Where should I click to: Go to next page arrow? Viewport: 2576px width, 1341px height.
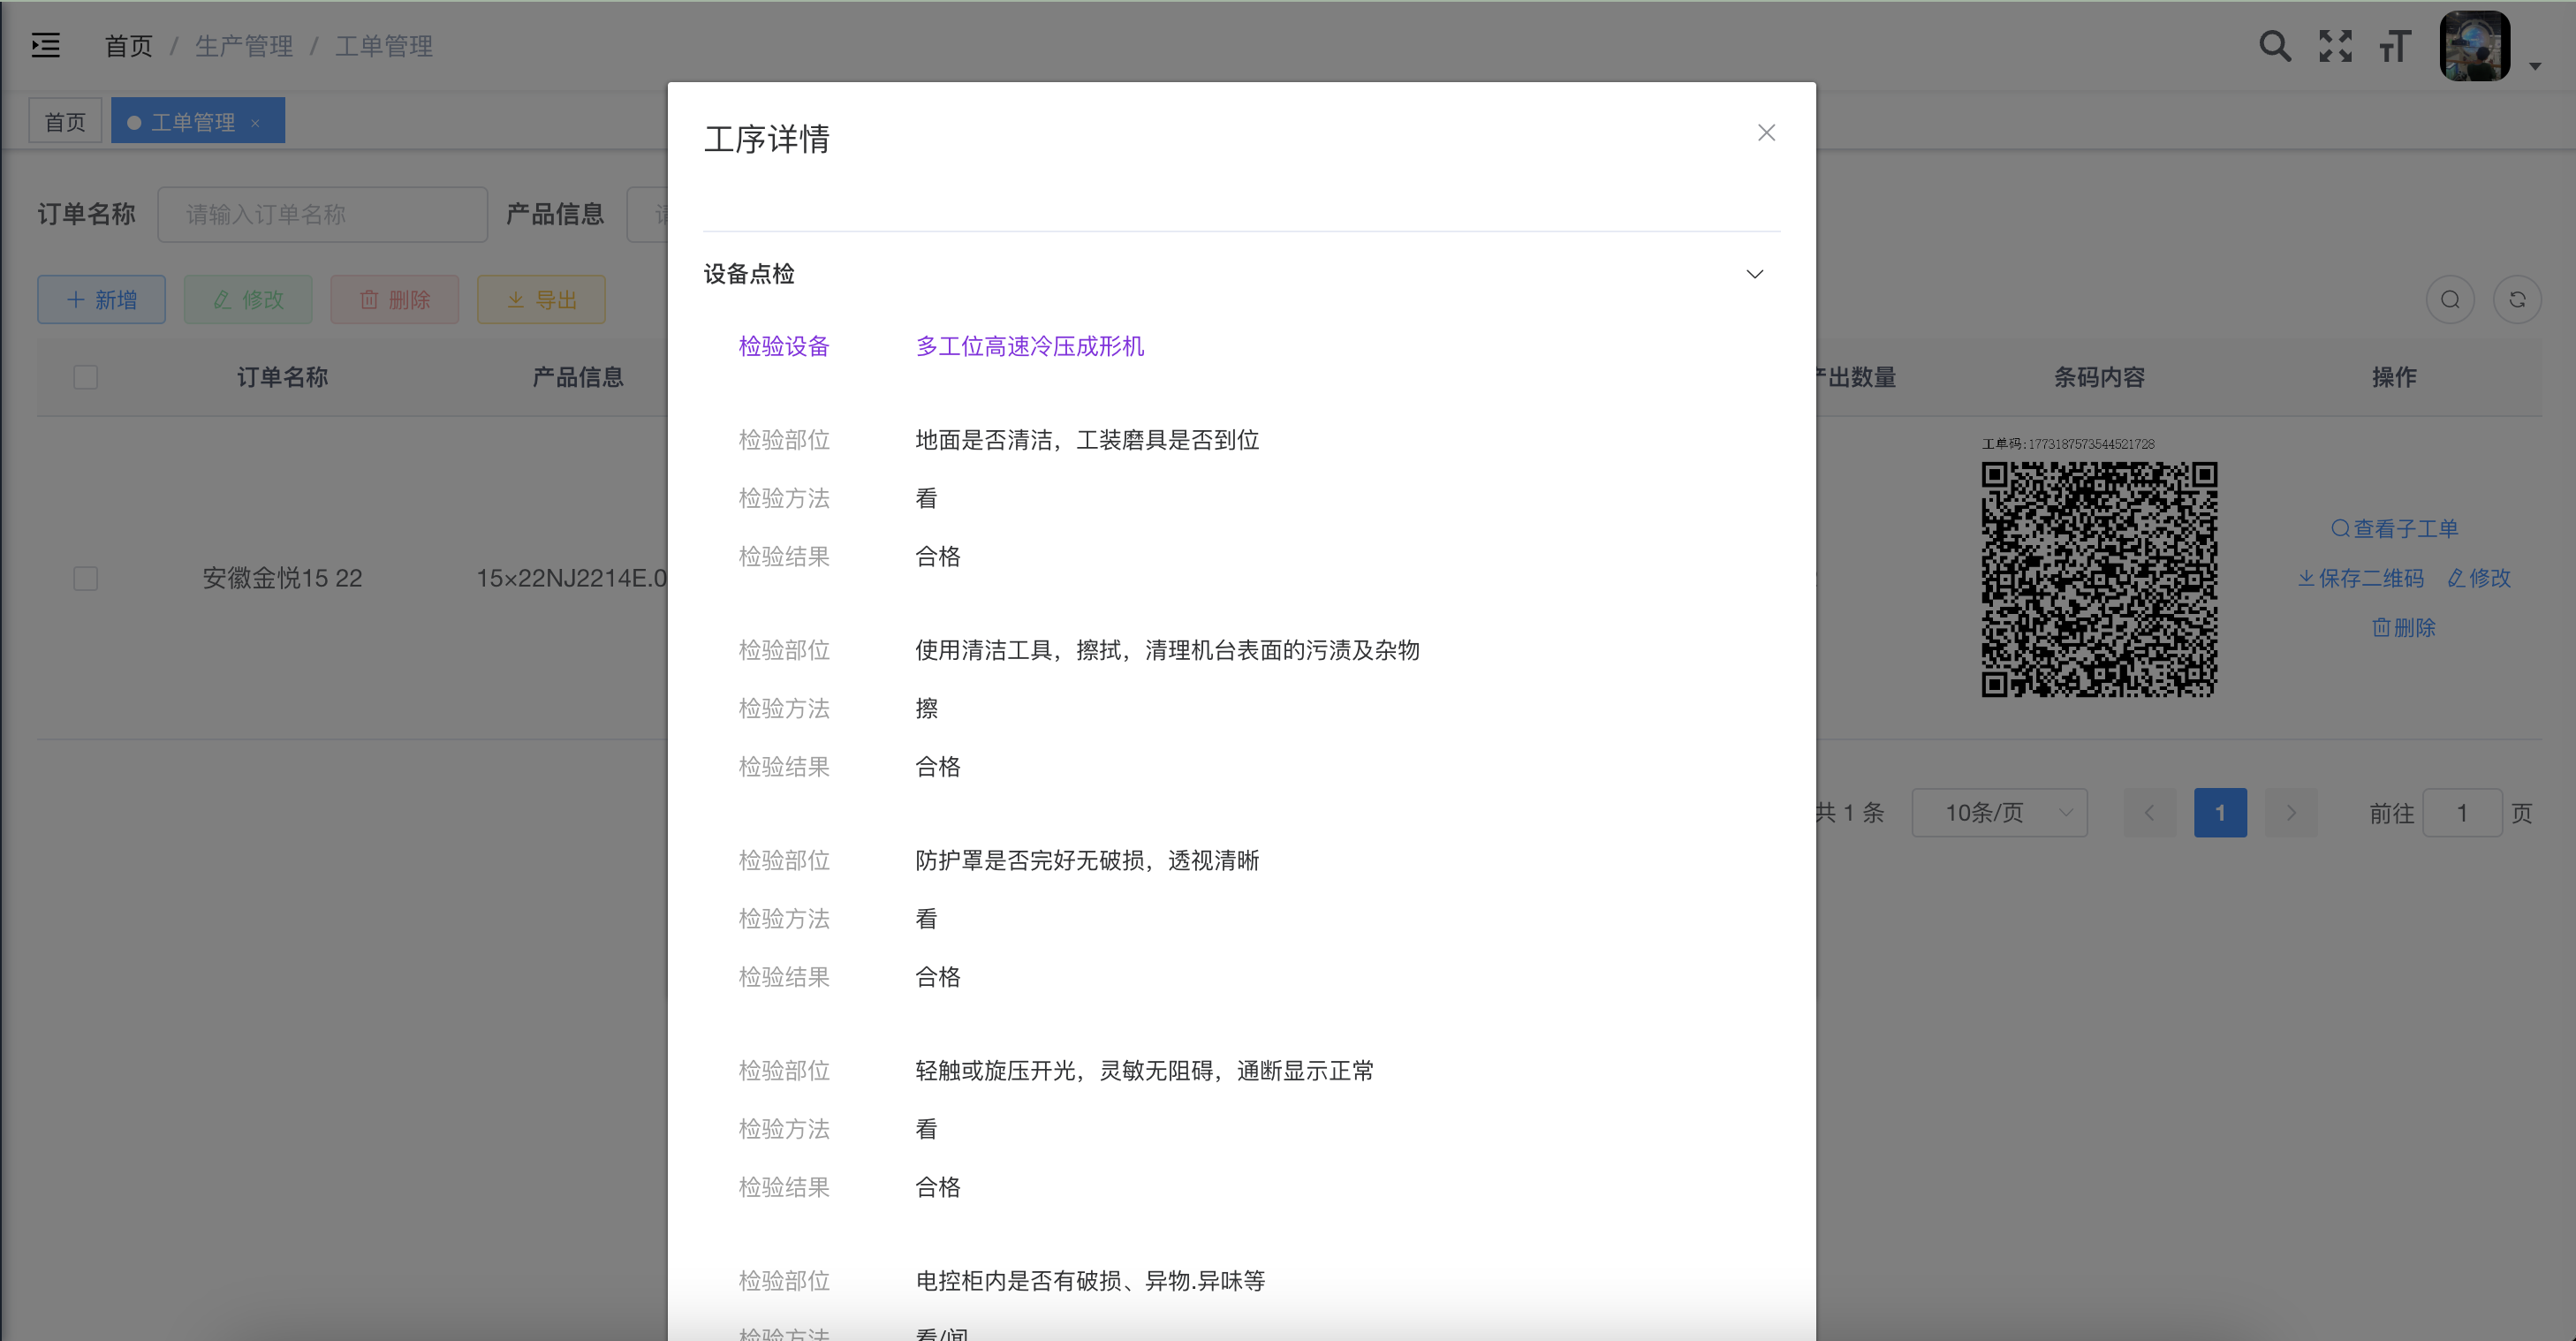2291,812
